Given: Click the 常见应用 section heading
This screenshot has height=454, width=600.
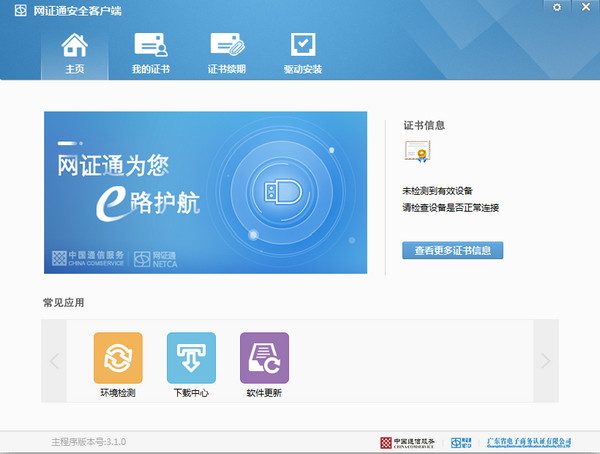Looking at the screenshot, I should coord(63,302).
